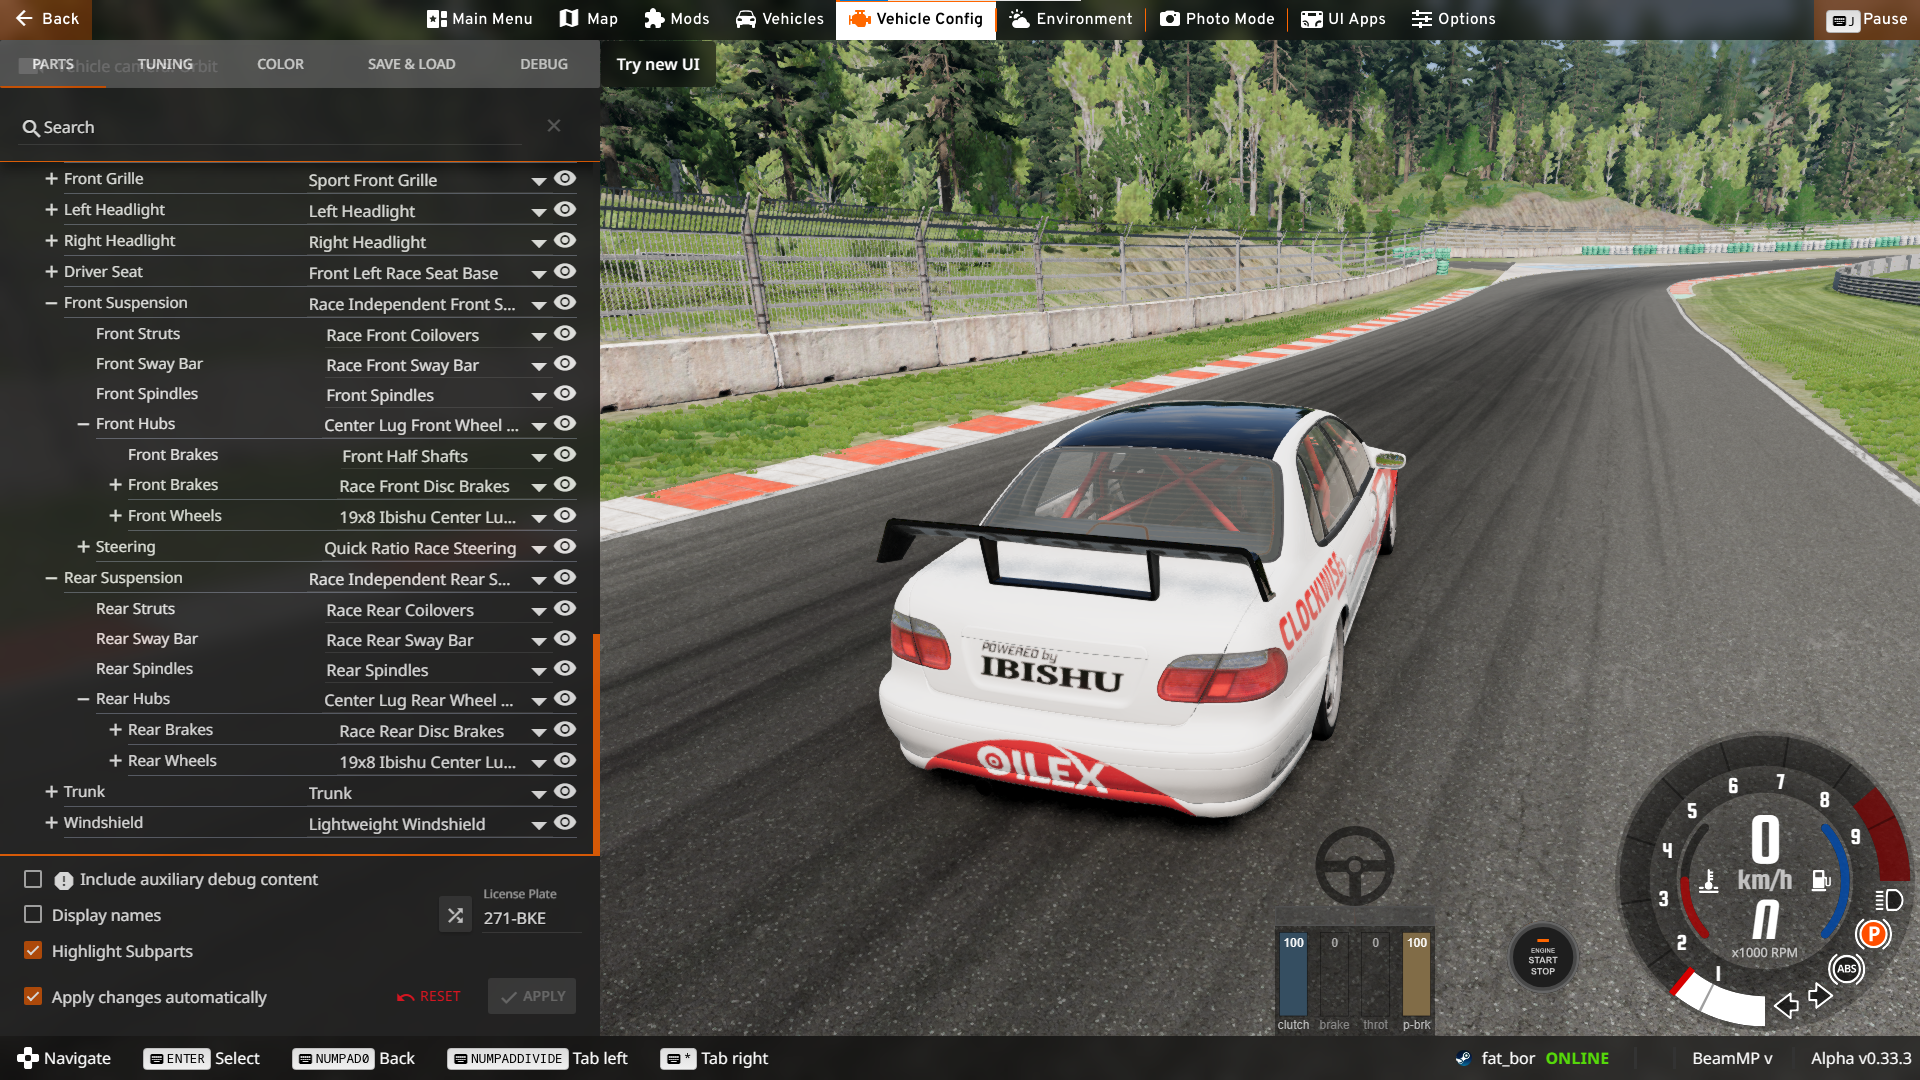Toggle visibility of Left Headlight

(x=565, y=209)
